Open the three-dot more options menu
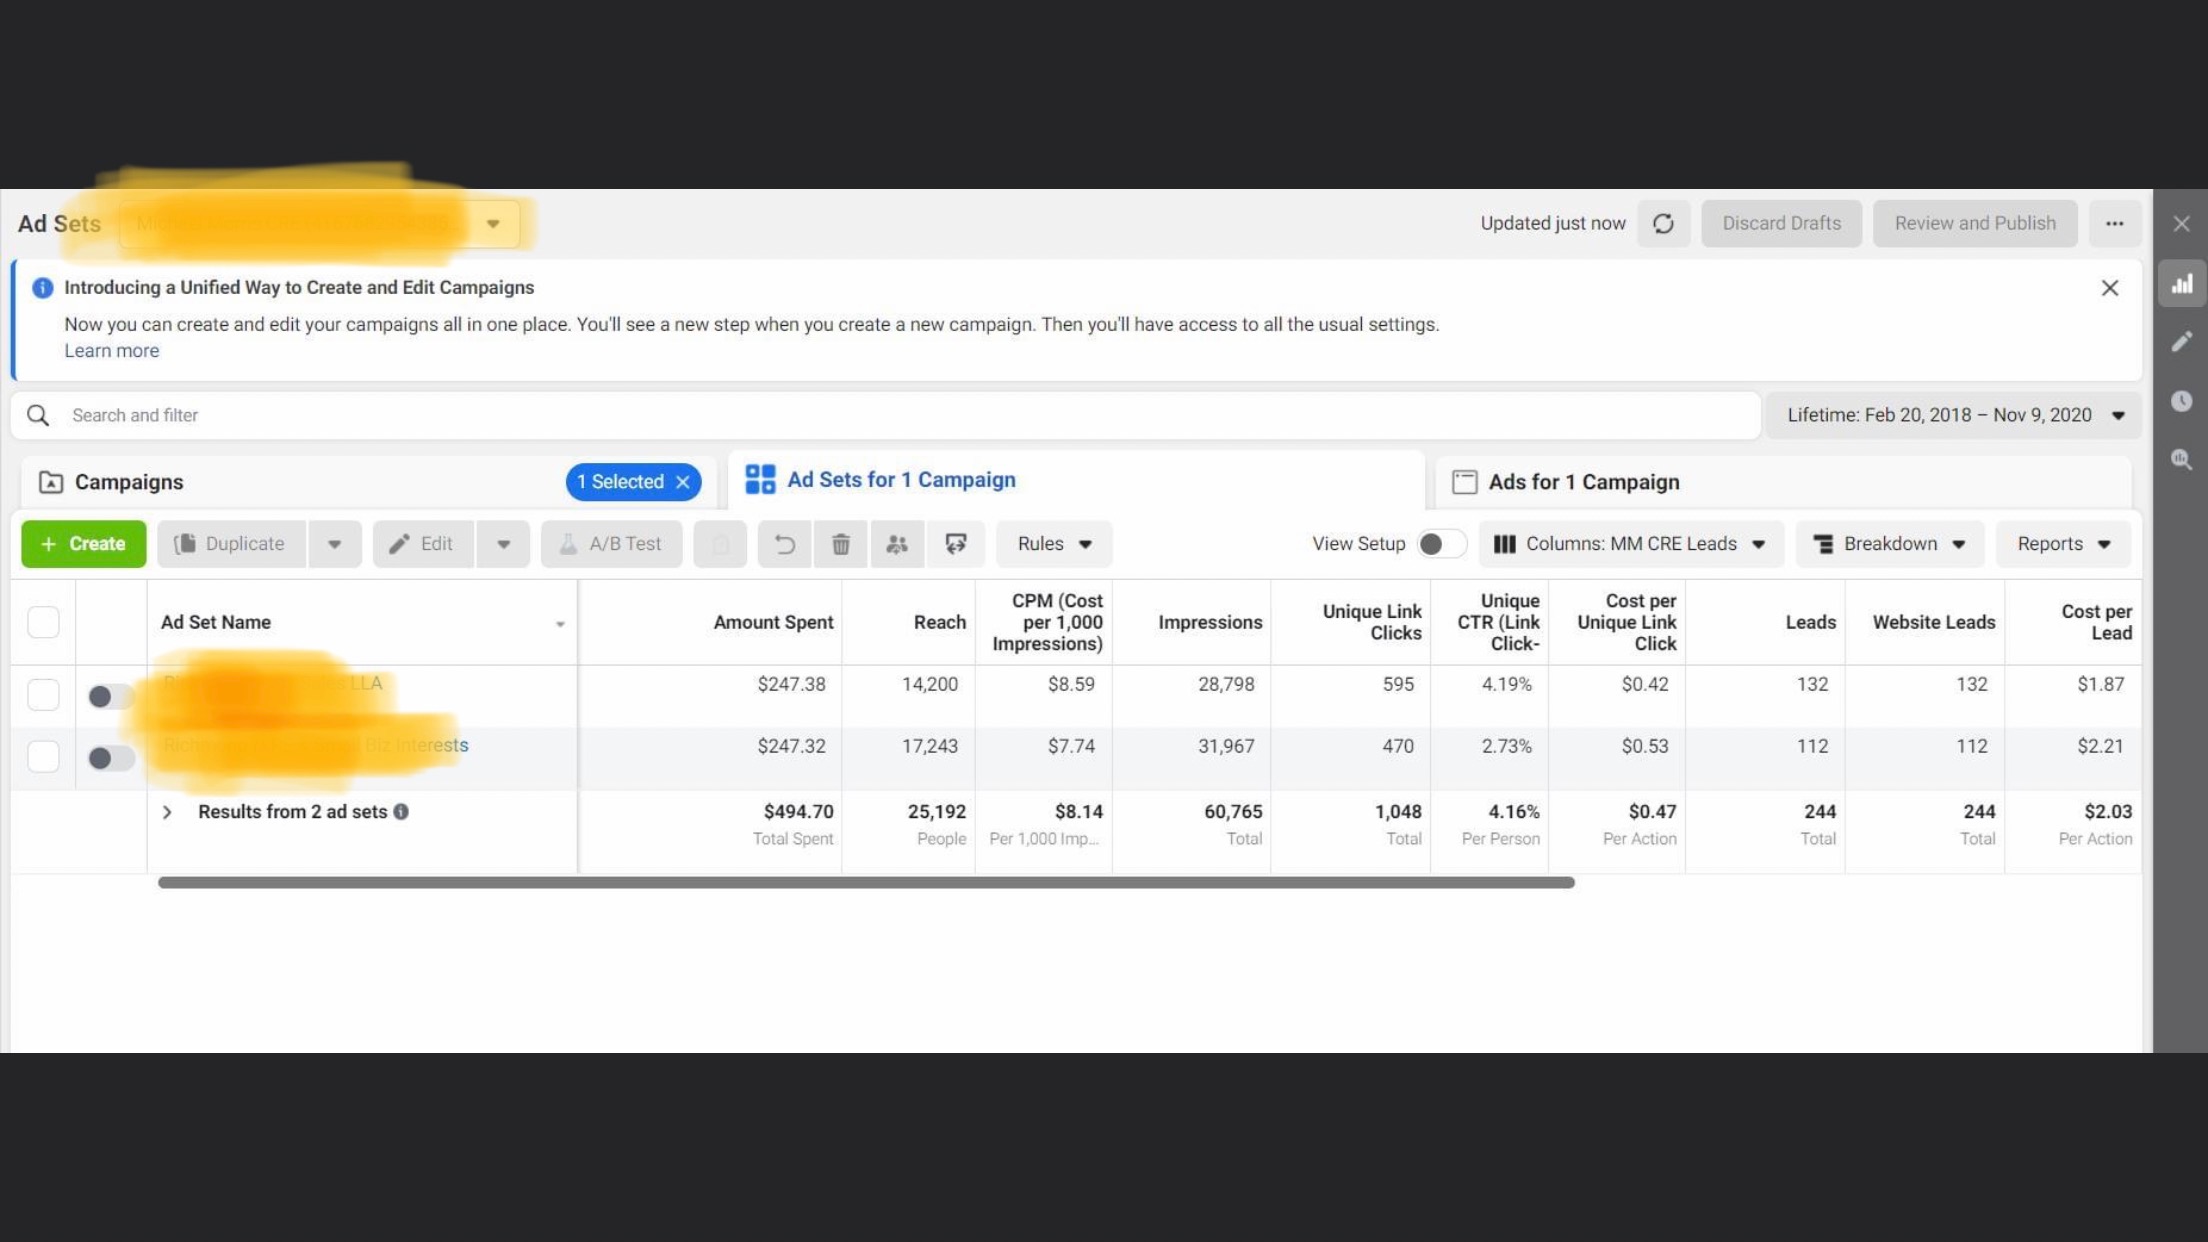 2114,223
